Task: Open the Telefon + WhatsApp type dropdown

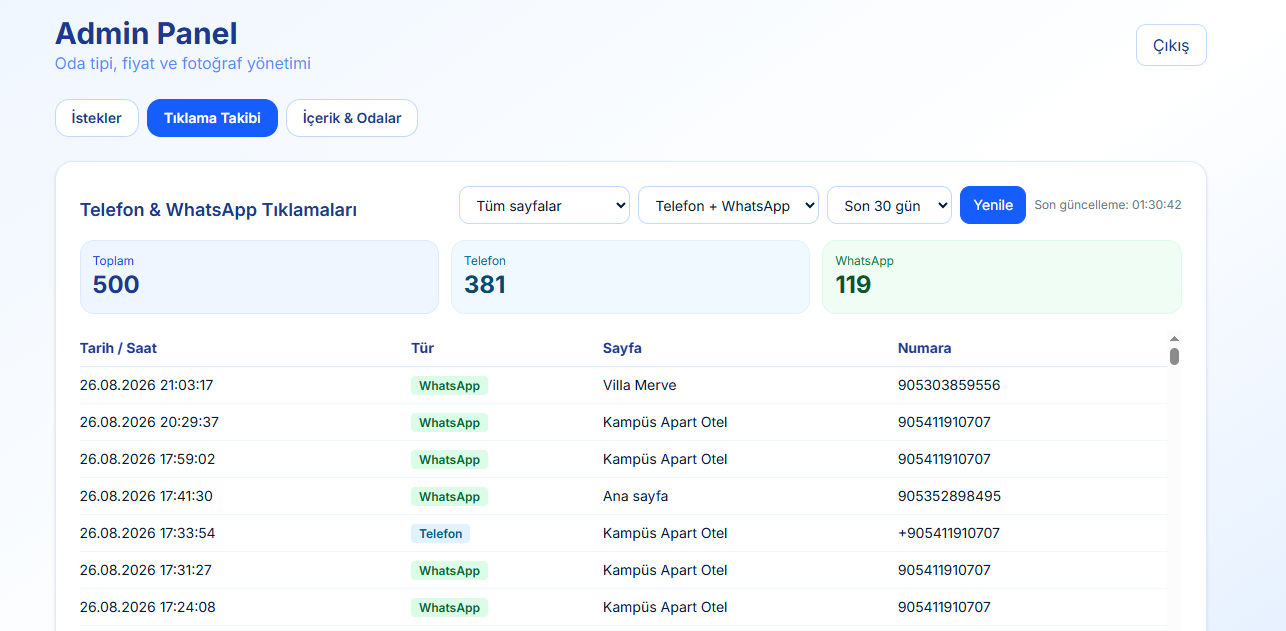Action: point(728,205)
